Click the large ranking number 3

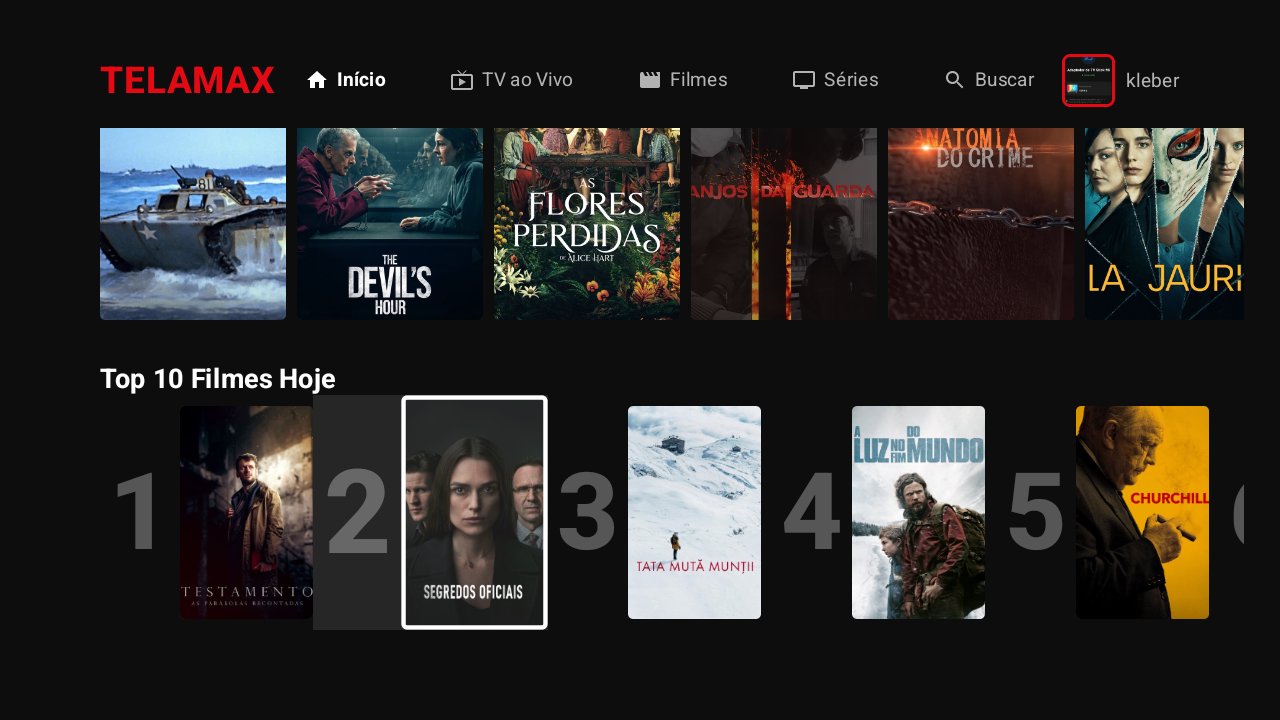(x=586, y=513)
